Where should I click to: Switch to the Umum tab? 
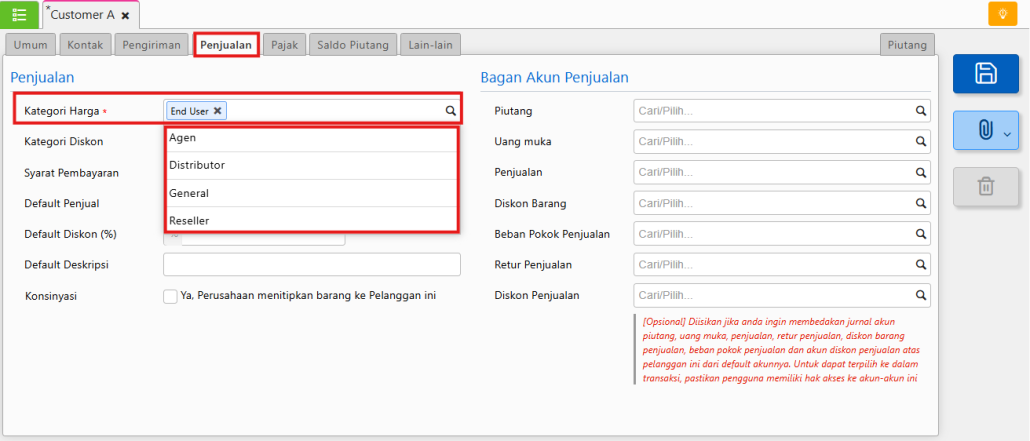[31, 45]
